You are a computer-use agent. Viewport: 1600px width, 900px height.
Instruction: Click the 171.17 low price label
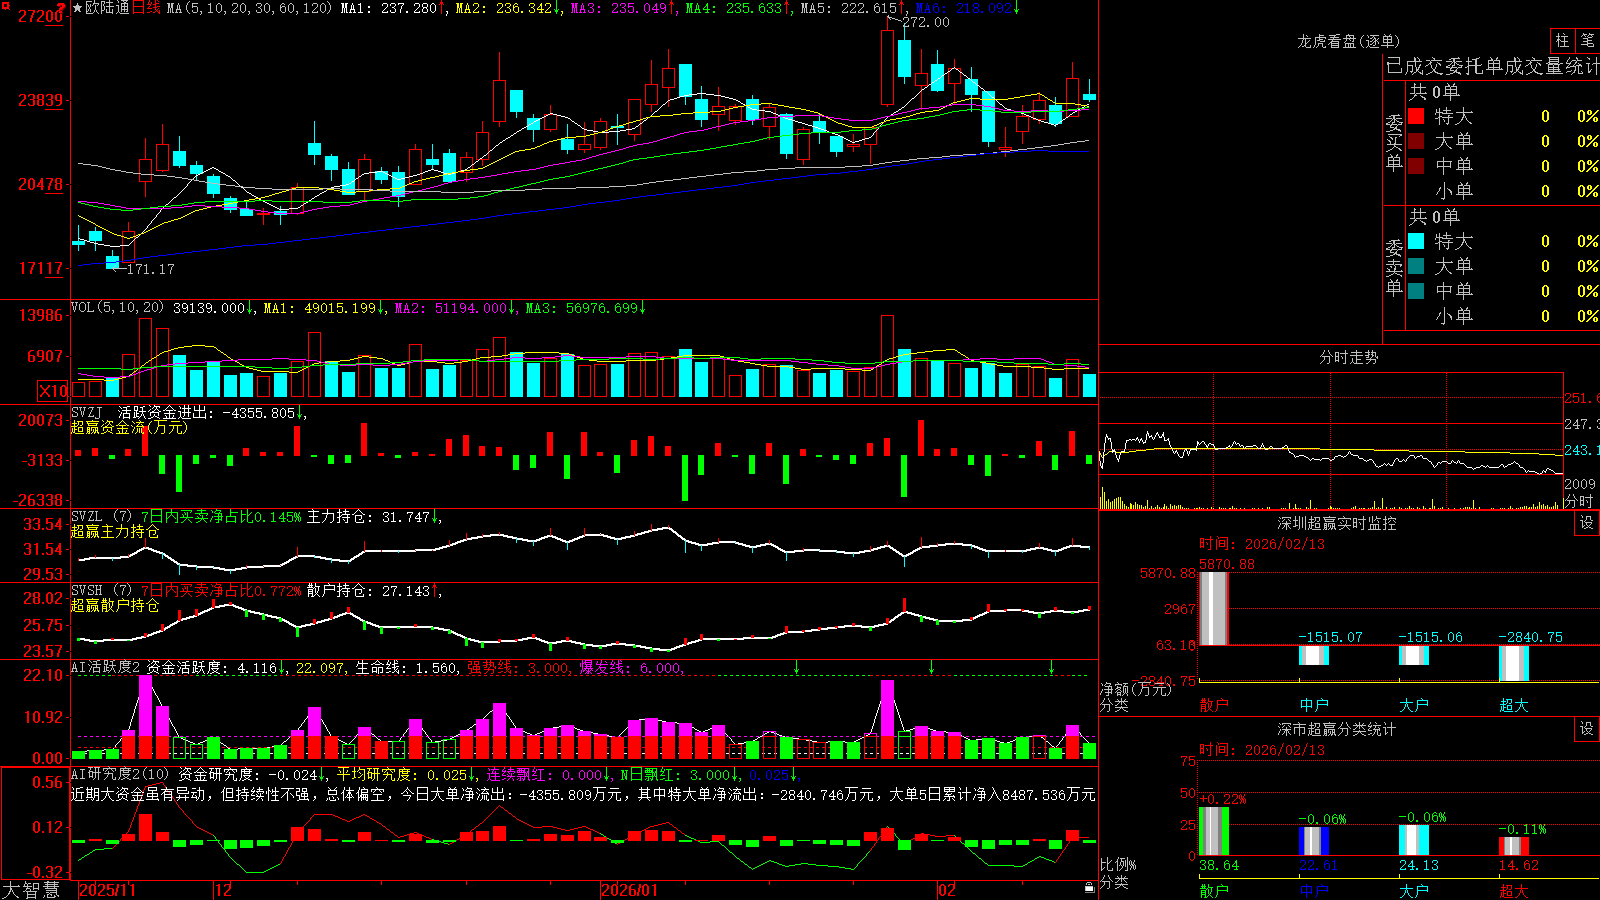pos(150,269)
